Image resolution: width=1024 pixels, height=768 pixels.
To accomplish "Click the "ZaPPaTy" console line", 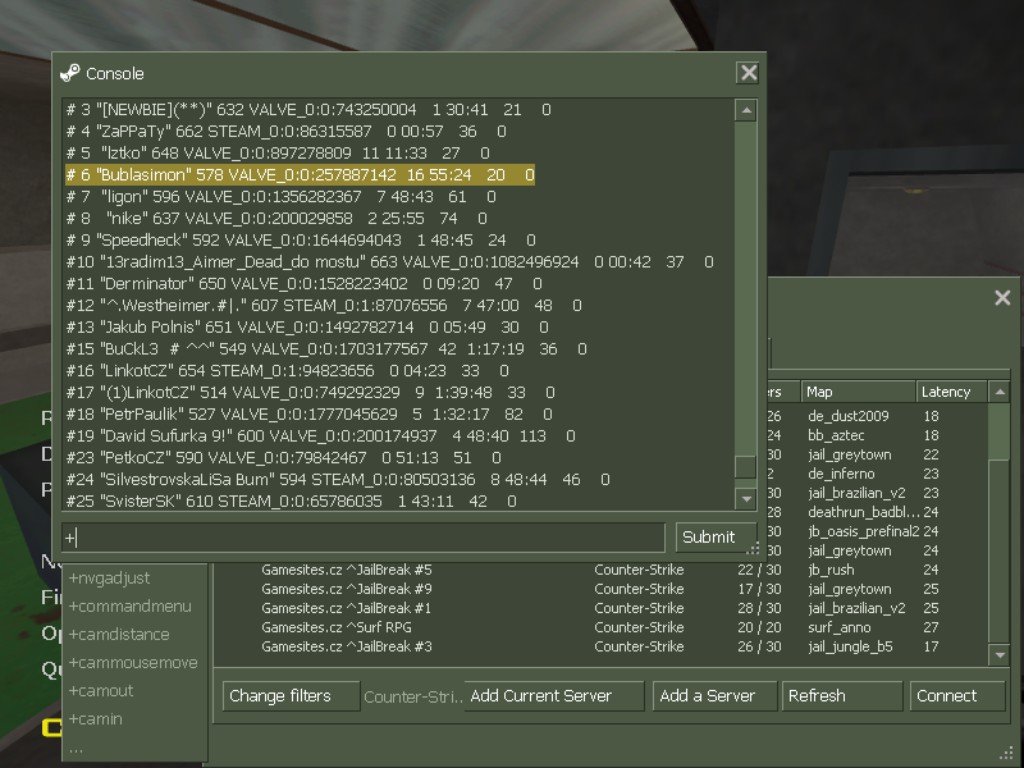I will [286, 131].
